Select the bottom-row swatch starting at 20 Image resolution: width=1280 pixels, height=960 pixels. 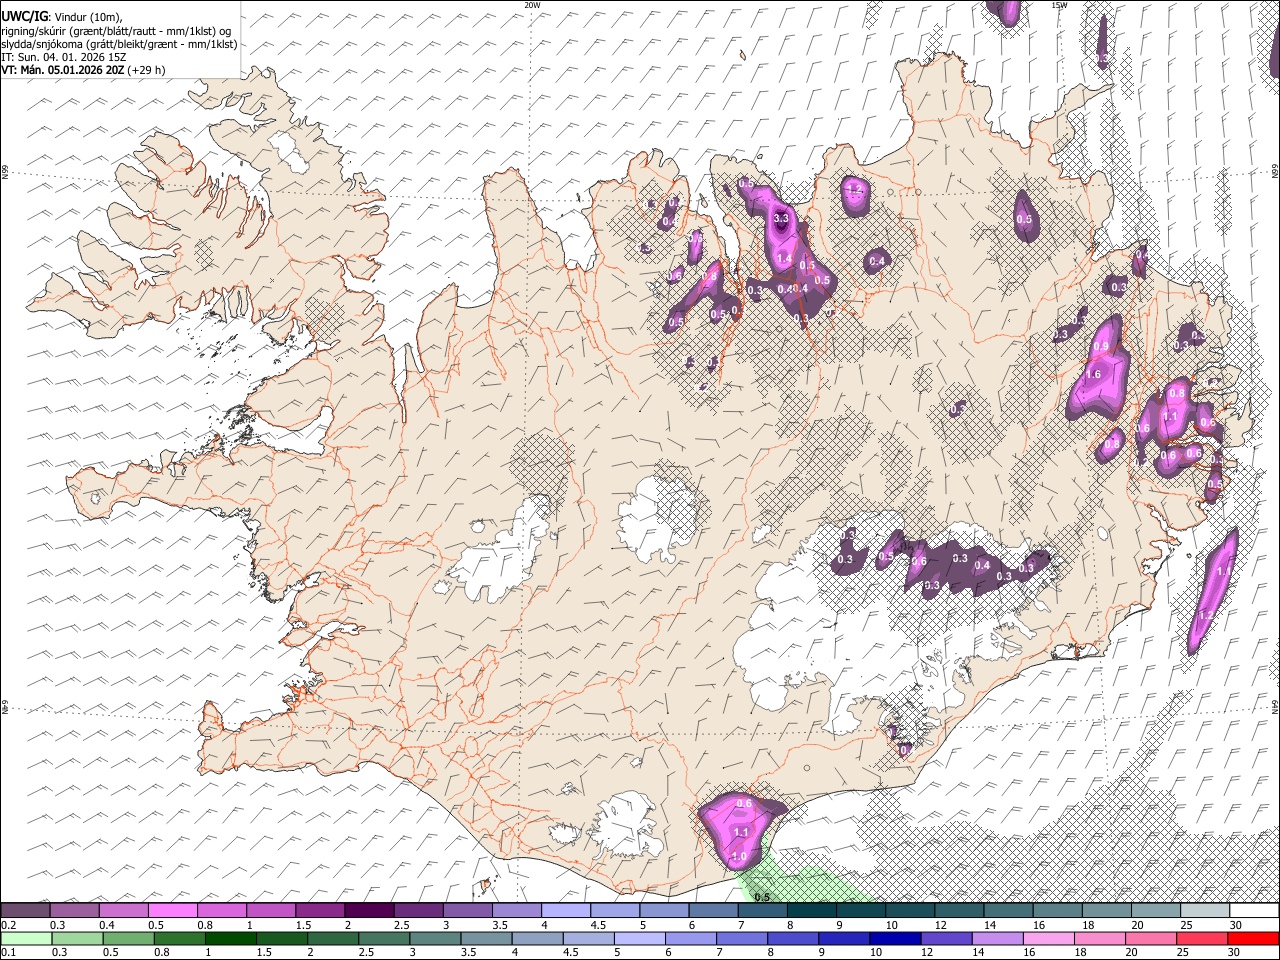coord(1150,938)
